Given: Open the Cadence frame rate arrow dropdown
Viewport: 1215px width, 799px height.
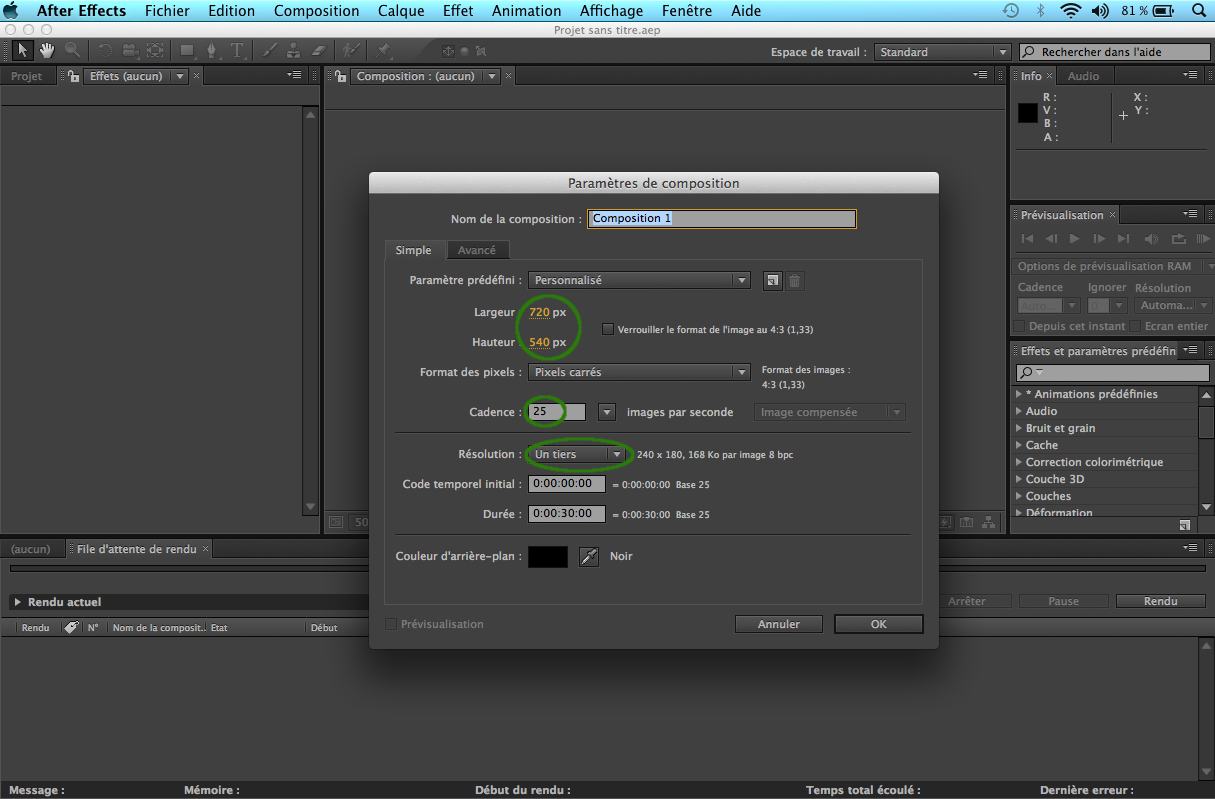Looking at the screenshot, I should click(x=606, y=412).
